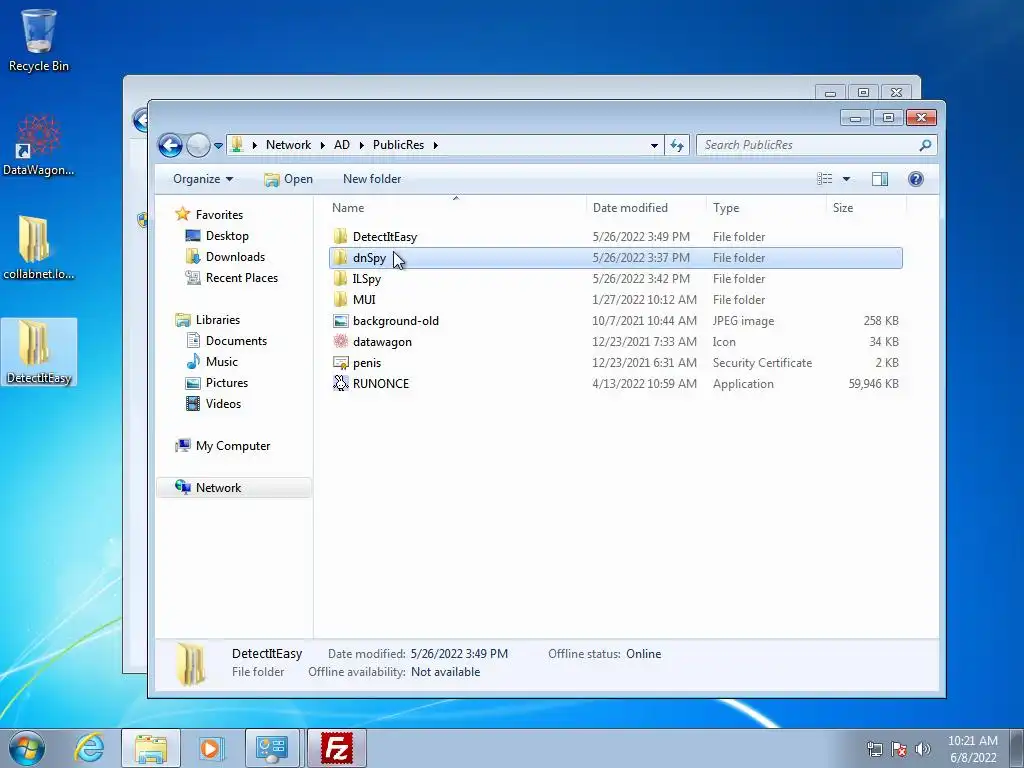Select the DataWagon desktop shortcut
This screenshot has height=768, width=1024.
pyautogui.click(x=39, y=145)
